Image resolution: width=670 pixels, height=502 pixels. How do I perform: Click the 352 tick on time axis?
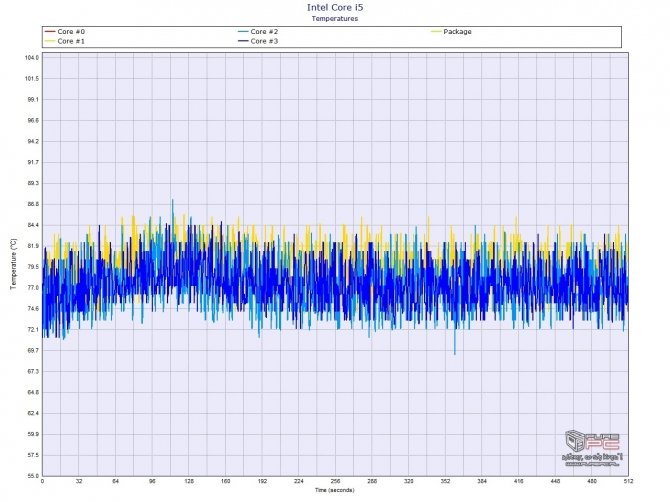coord(445,481)
